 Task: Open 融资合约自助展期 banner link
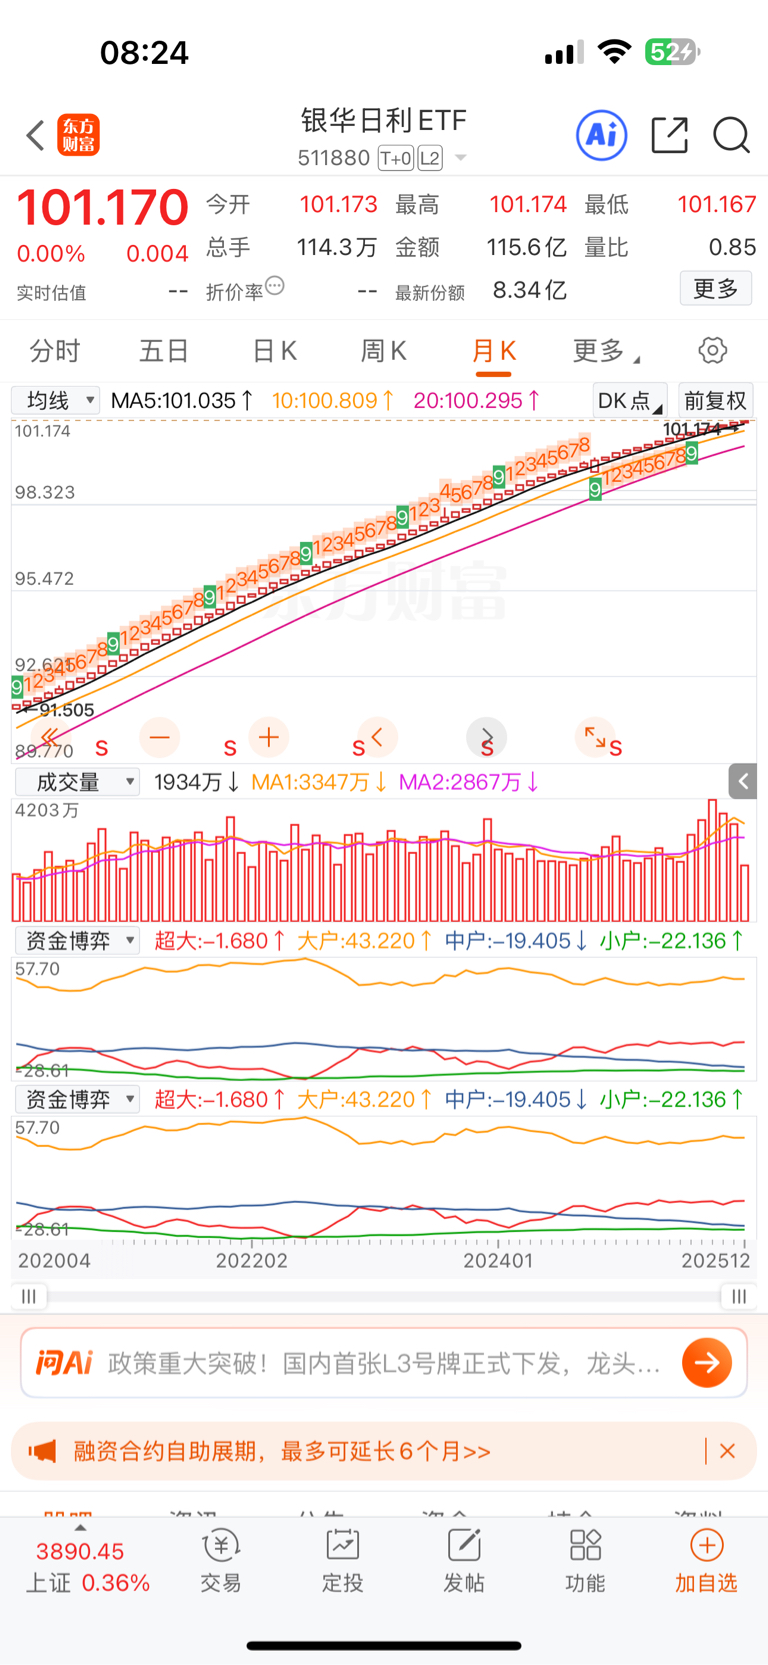click(282, 1451)
